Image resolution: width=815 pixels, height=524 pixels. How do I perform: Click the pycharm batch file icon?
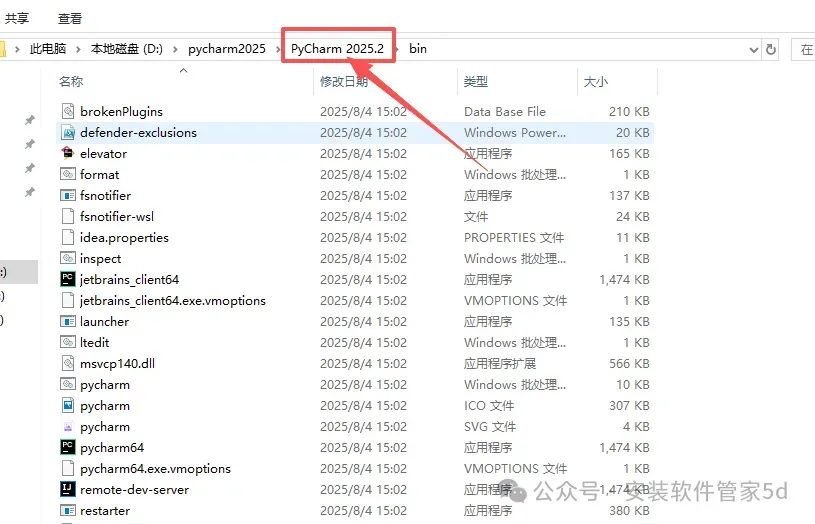[68, 384]
